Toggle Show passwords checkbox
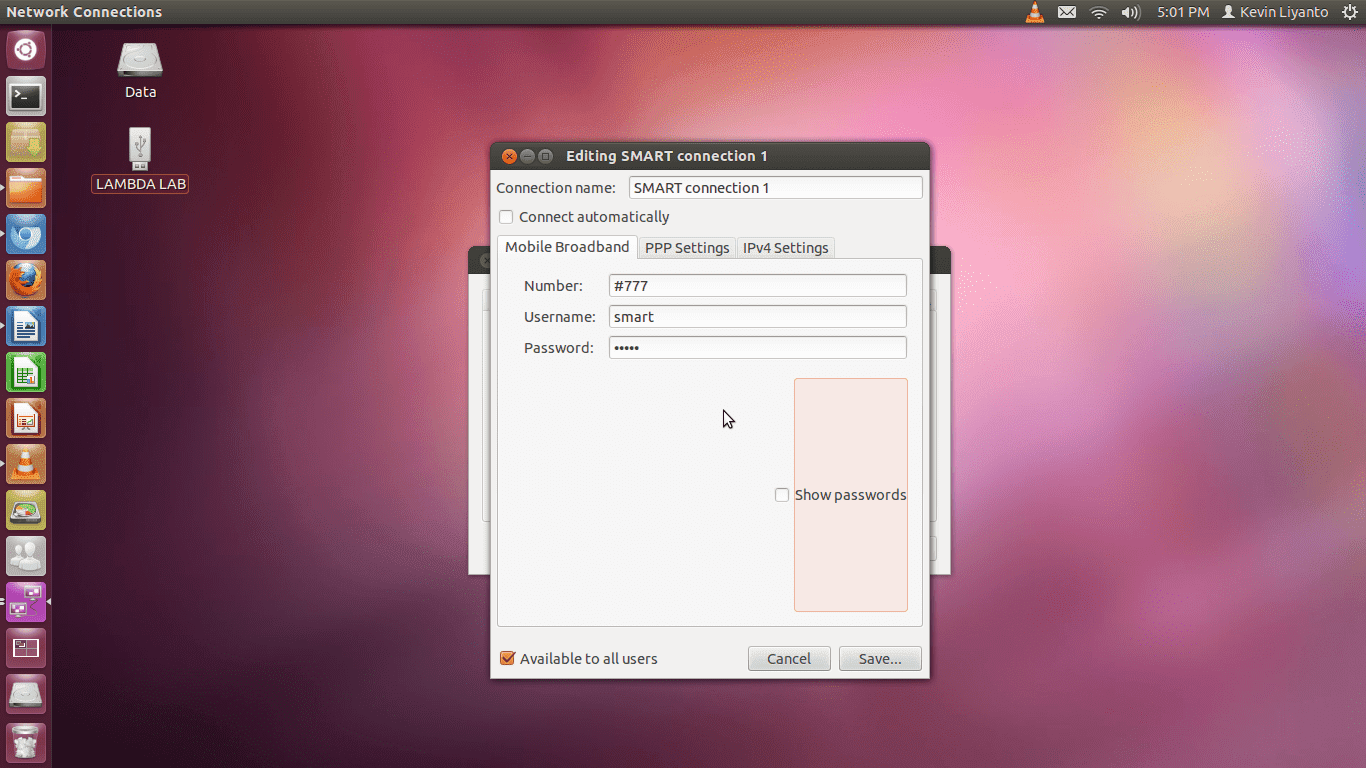This screenshot has width=1366, height=768. (x=782, y=495)
